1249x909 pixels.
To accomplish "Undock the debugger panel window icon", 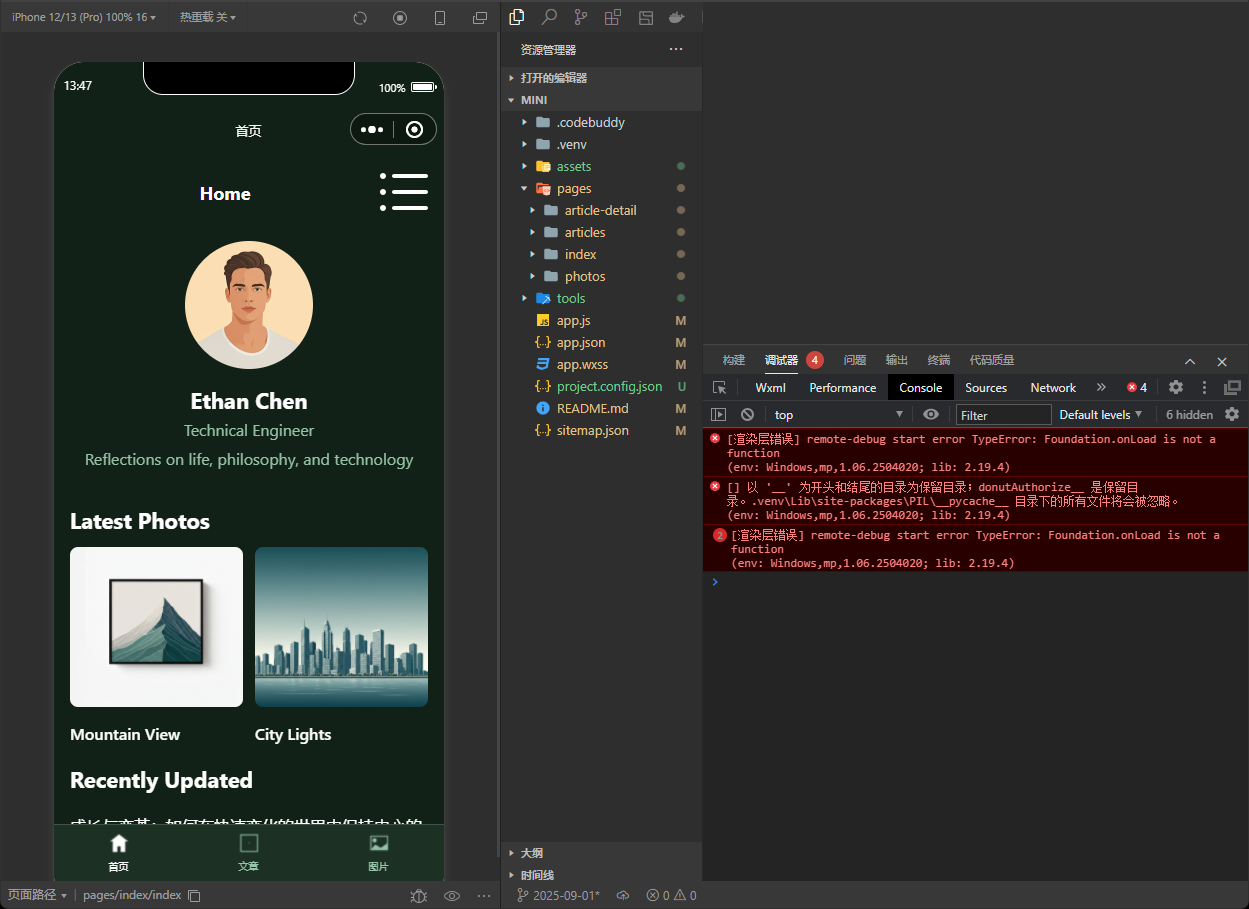I will 1232,387.
